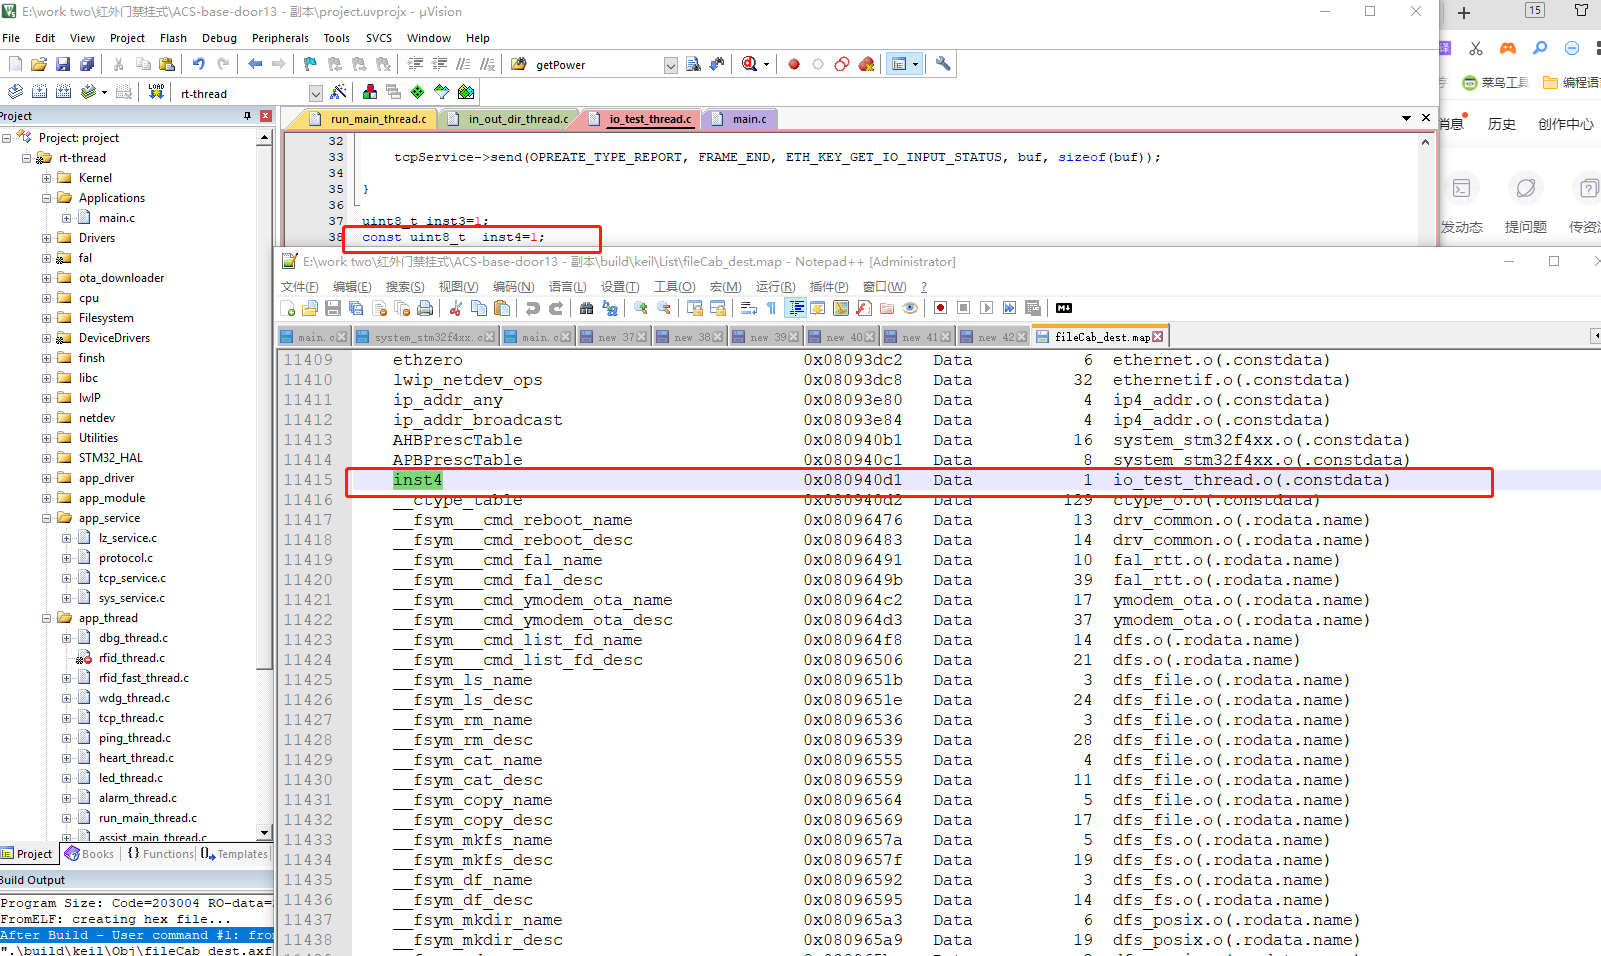Image resolution: width=1601 pixels, height=956 pixels.
Task: Open µVision configuration wrench icon
Action: click(943, 64)
